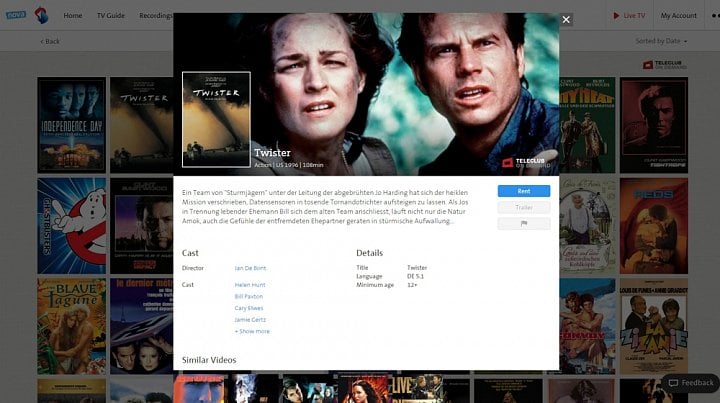The height and width of the screenshot is (403, 720).
Task: Open Helen Hunt's cast link
Action: coord(250,285)
